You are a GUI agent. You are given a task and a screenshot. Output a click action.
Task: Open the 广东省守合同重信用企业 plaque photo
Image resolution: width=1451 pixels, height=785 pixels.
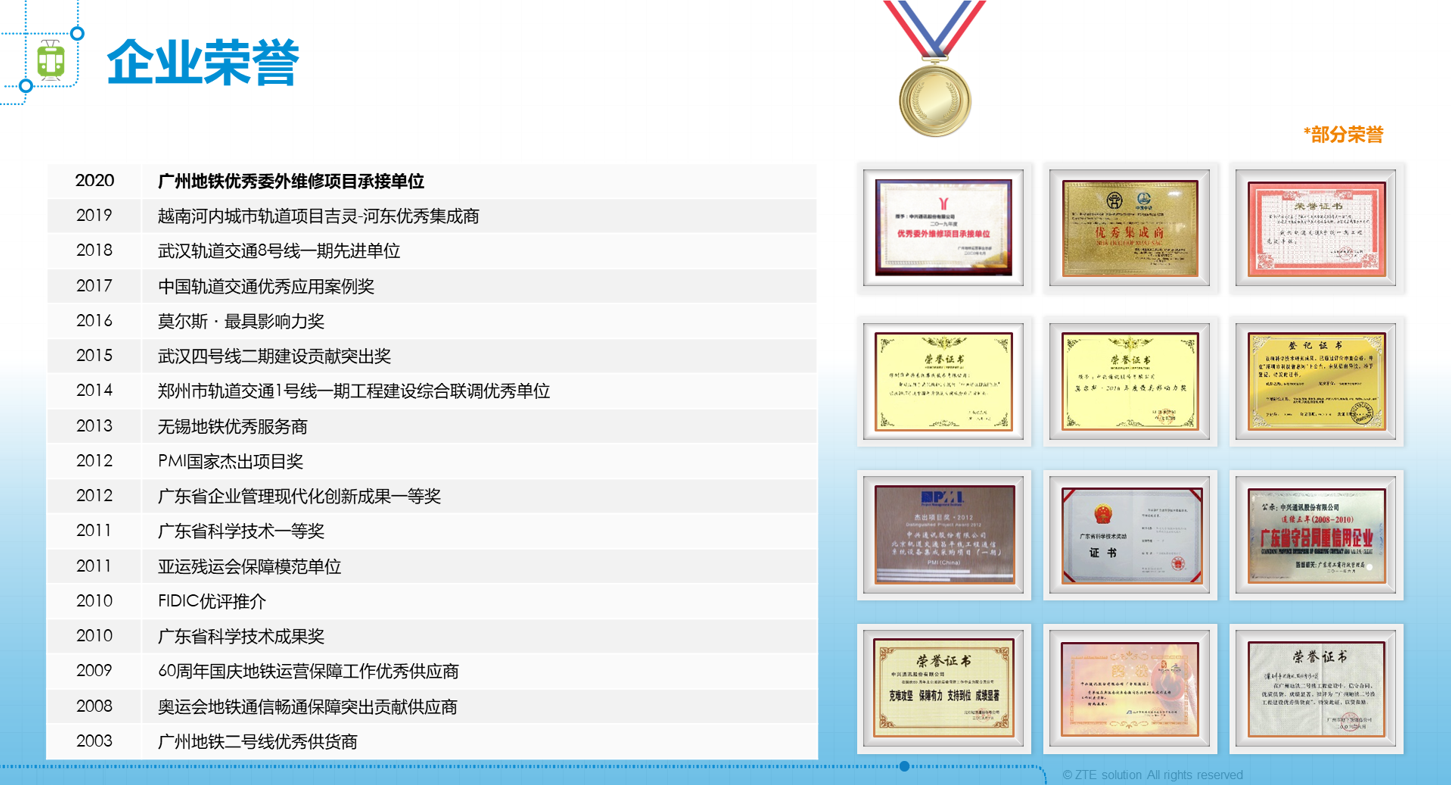point(1316,535)
